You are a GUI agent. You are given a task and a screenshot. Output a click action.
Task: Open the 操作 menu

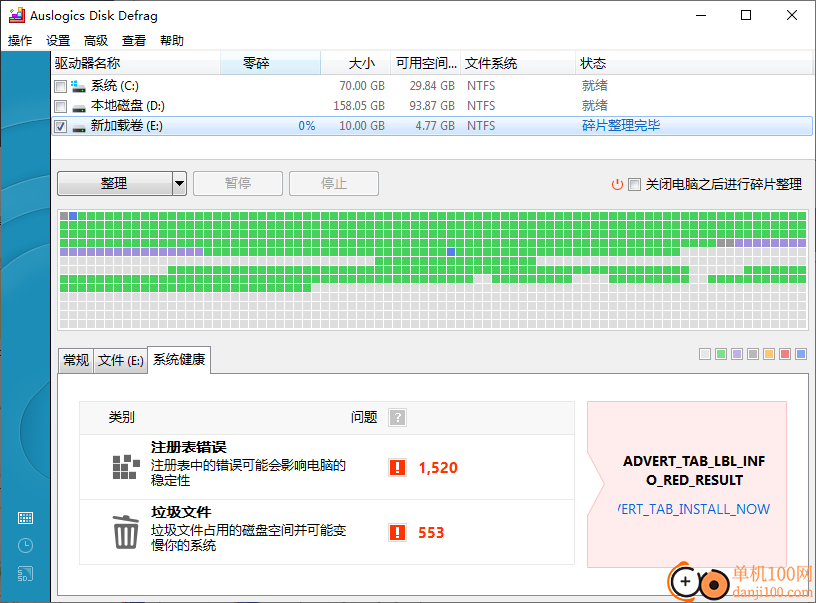point(20,41)
